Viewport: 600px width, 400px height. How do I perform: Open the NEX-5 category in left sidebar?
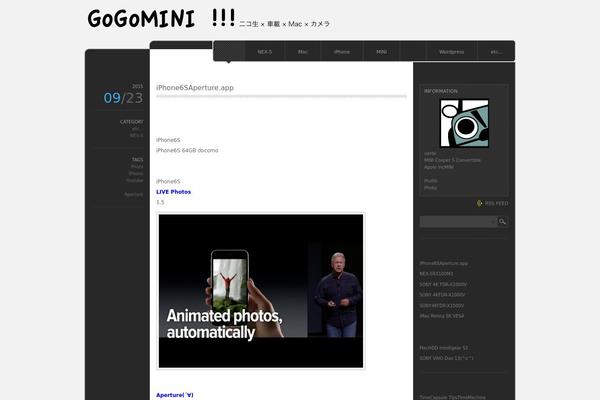(x=136, y=136)
